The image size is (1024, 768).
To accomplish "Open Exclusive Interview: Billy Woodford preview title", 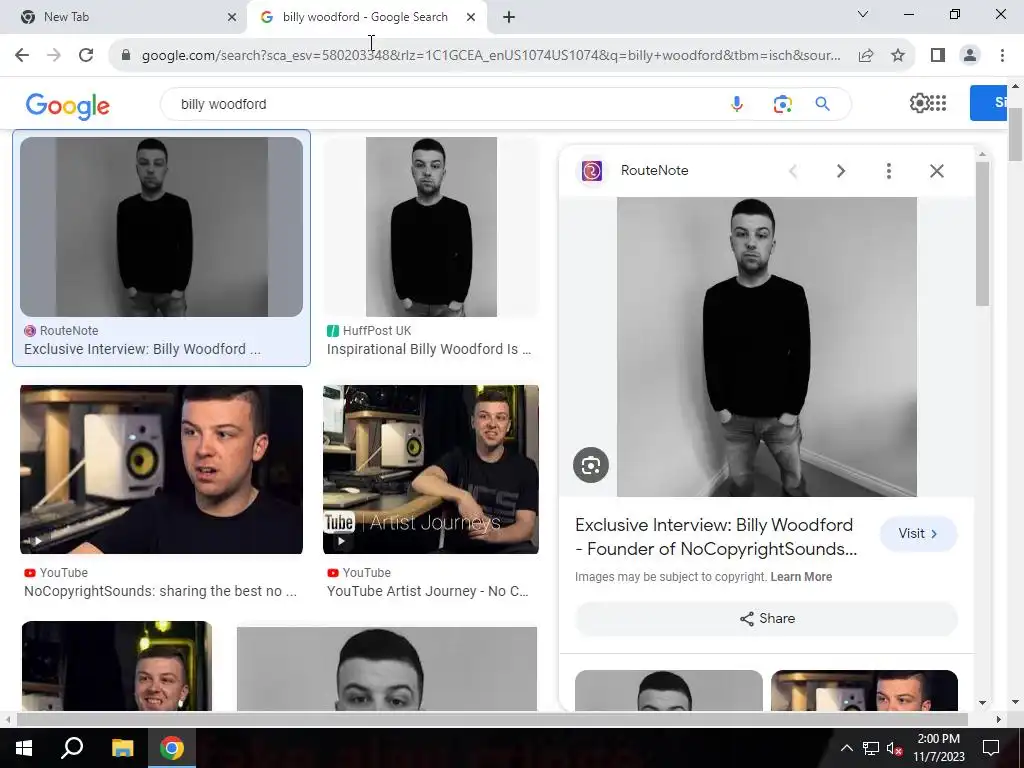I will [716, 537].
